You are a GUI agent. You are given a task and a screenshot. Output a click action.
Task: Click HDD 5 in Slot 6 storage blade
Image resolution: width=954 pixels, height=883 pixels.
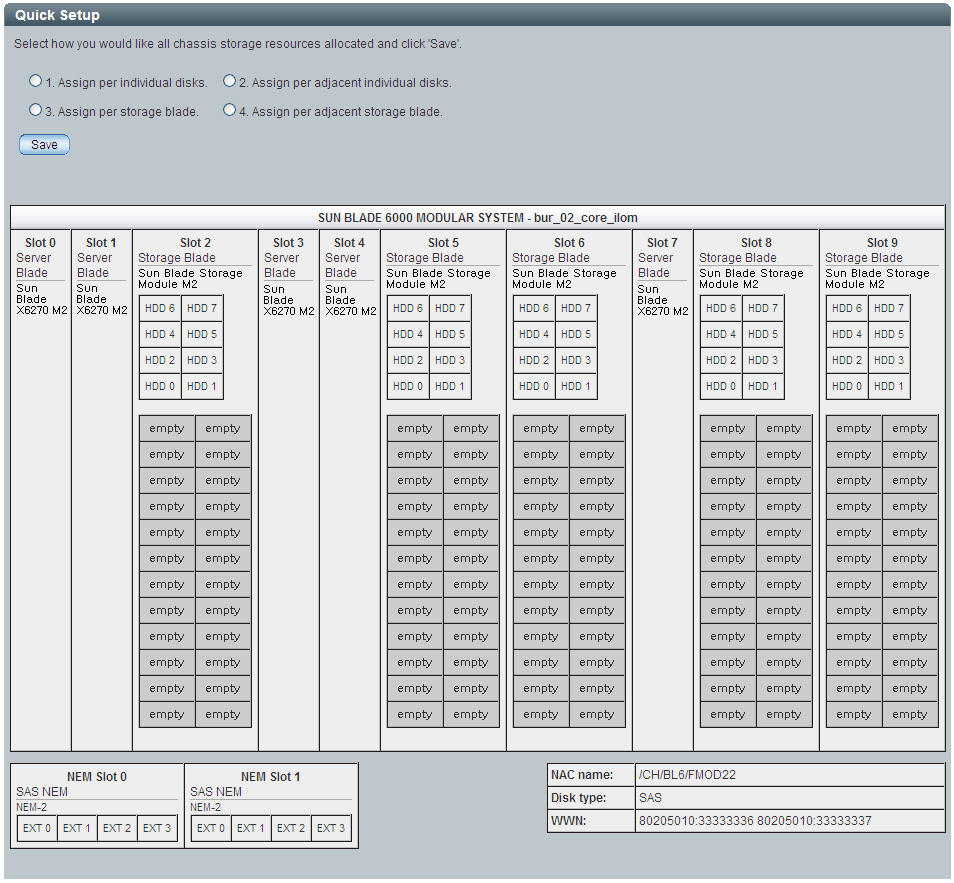pos(576,335)
